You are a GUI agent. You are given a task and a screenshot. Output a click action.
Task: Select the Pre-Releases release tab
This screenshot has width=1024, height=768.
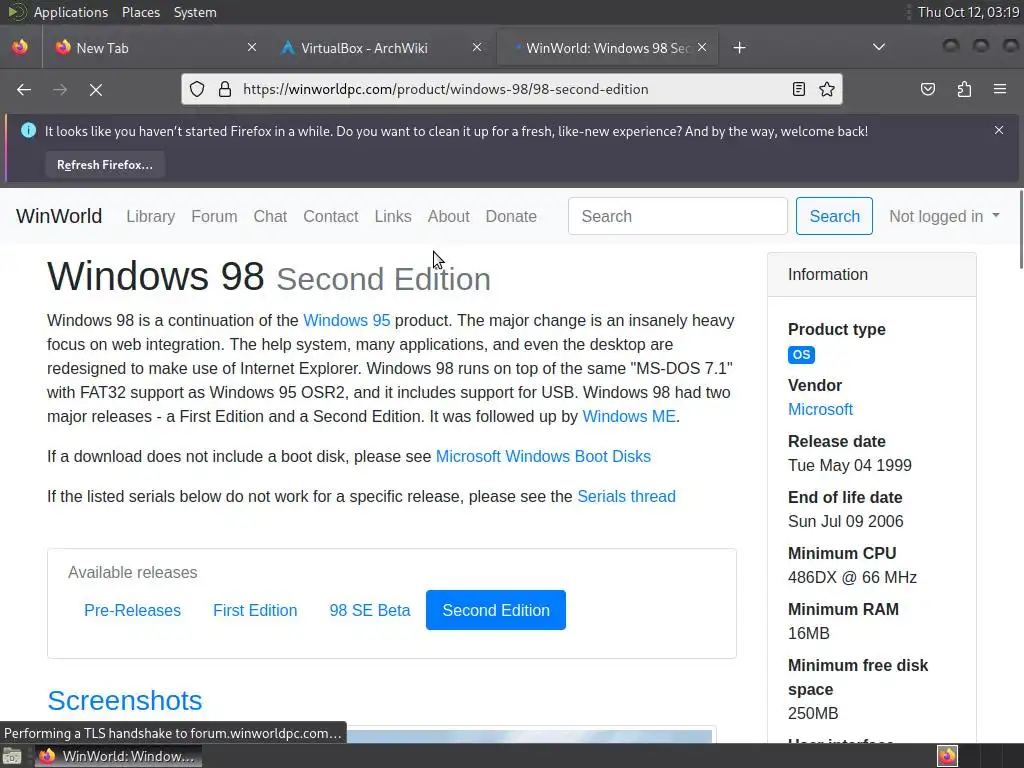point(133,610)
